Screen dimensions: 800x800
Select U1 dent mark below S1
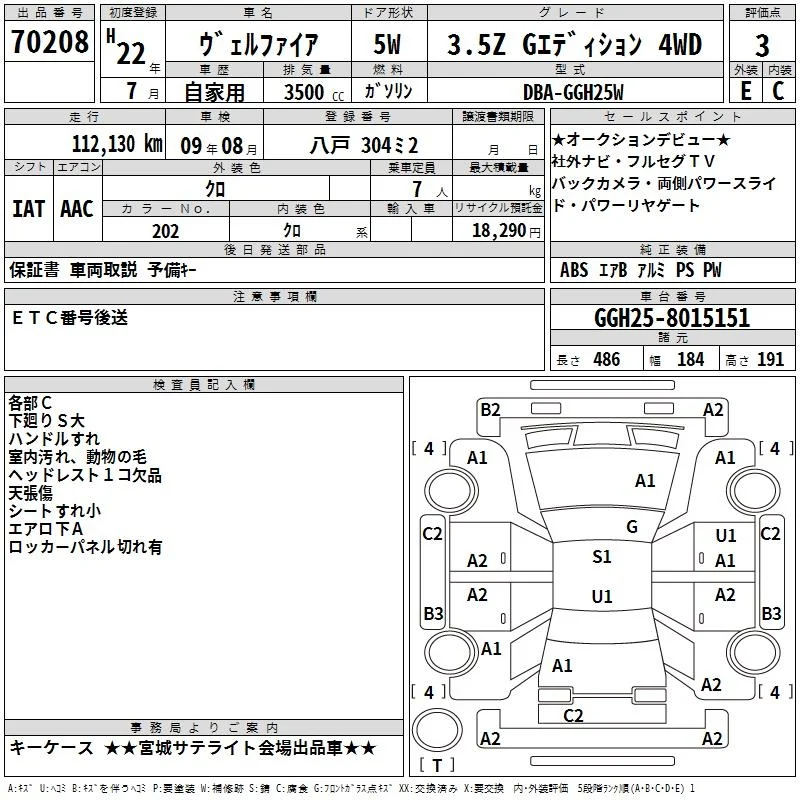[602, 596]
